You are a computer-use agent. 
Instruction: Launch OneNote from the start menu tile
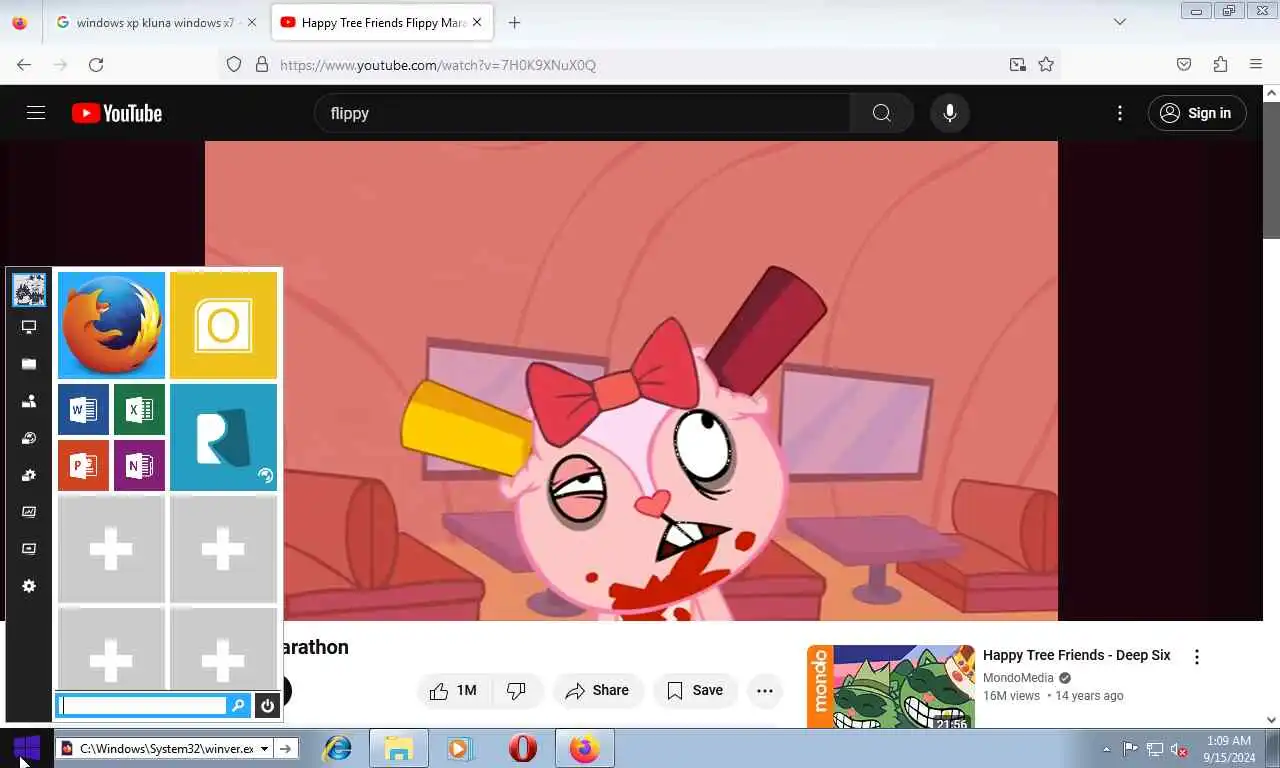[x=139, y=465]
